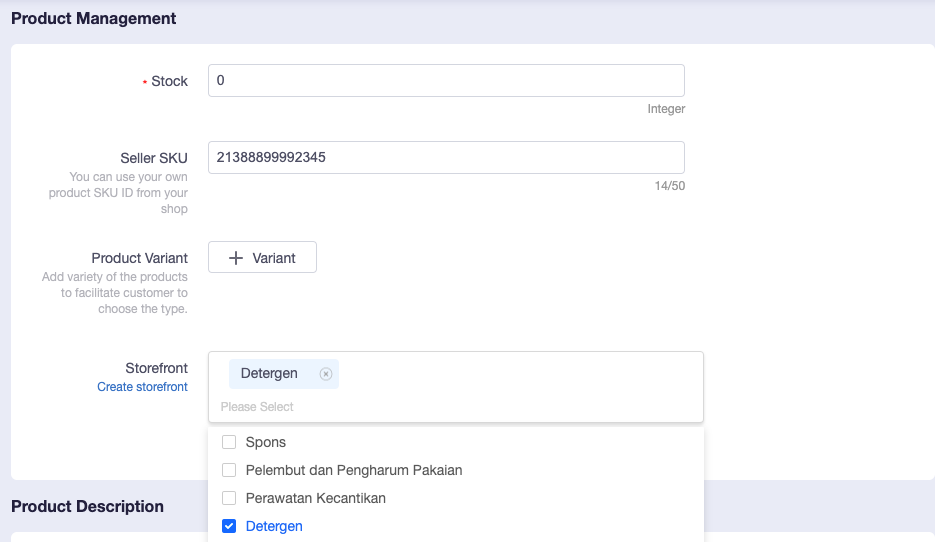This screenshot has width=935, height=542.
Task: Click the Seller SKU field label
Action: coord(154,158)
